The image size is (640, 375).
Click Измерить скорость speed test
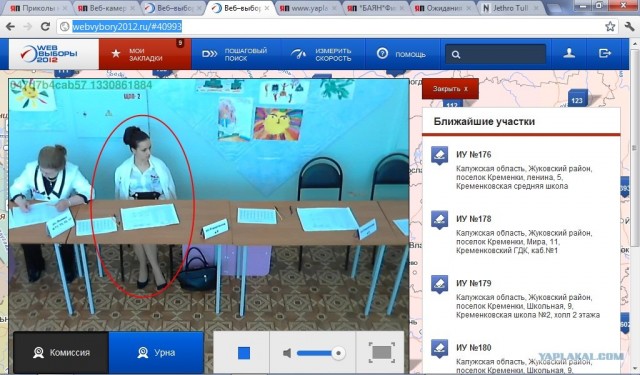[x=322, y=54]
